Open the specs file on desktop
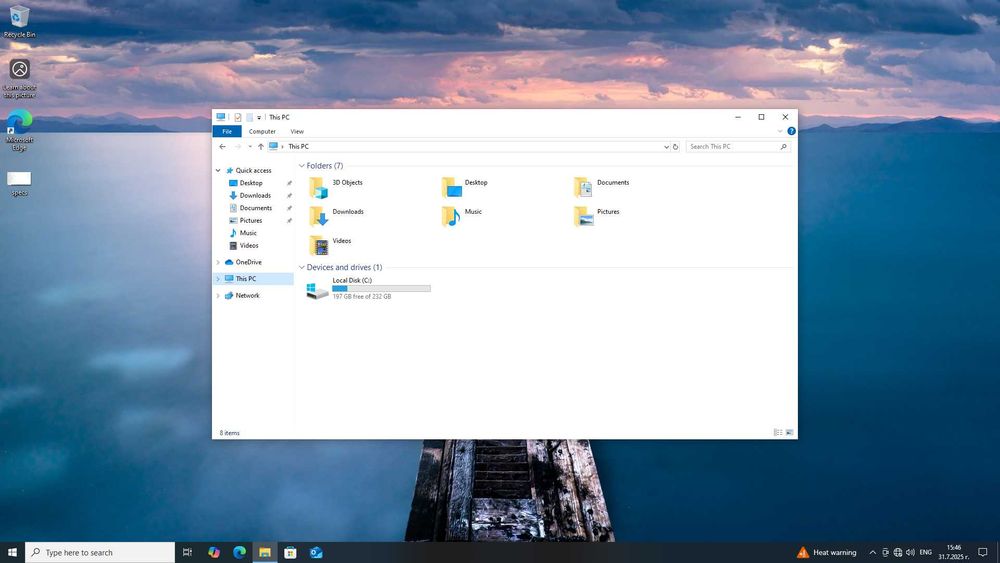Viewport: 1000px width, 563px height. coord(19,184)
